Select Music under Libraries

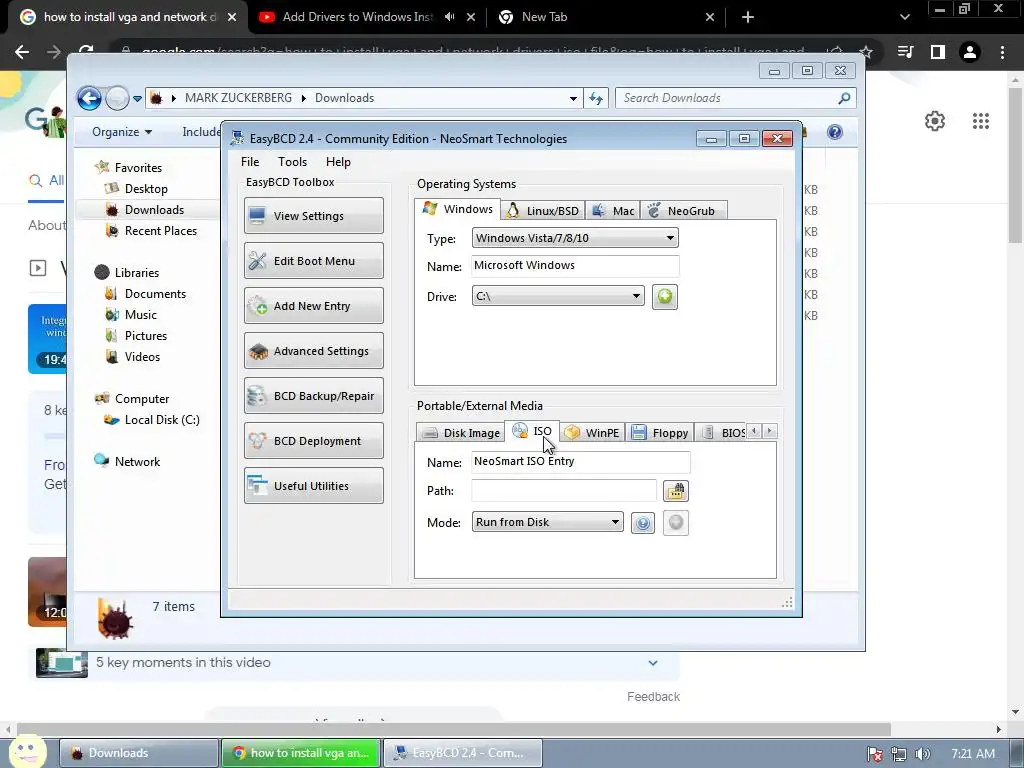point(140,315)
